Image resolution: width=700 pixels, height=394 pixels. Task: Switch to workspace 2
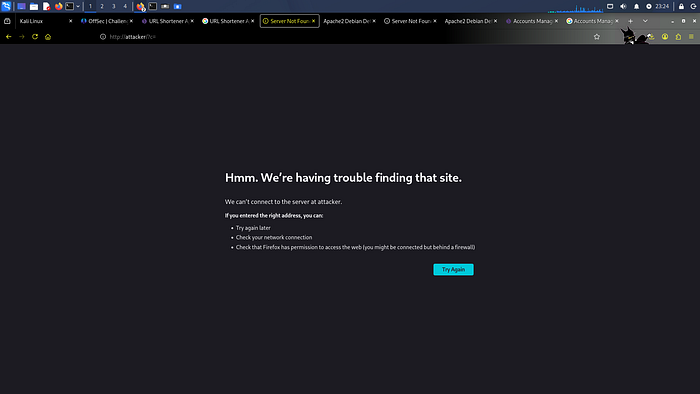pyautogui.click(x=102, y=6)
